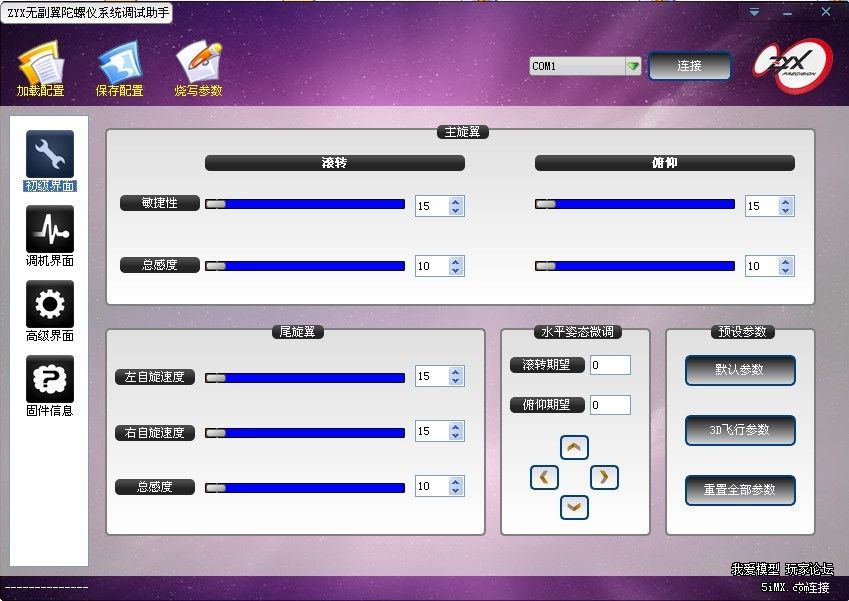849x601 pixels.
Task: Expand the COM1 port dropdown
Action: [x=632, y=66]
